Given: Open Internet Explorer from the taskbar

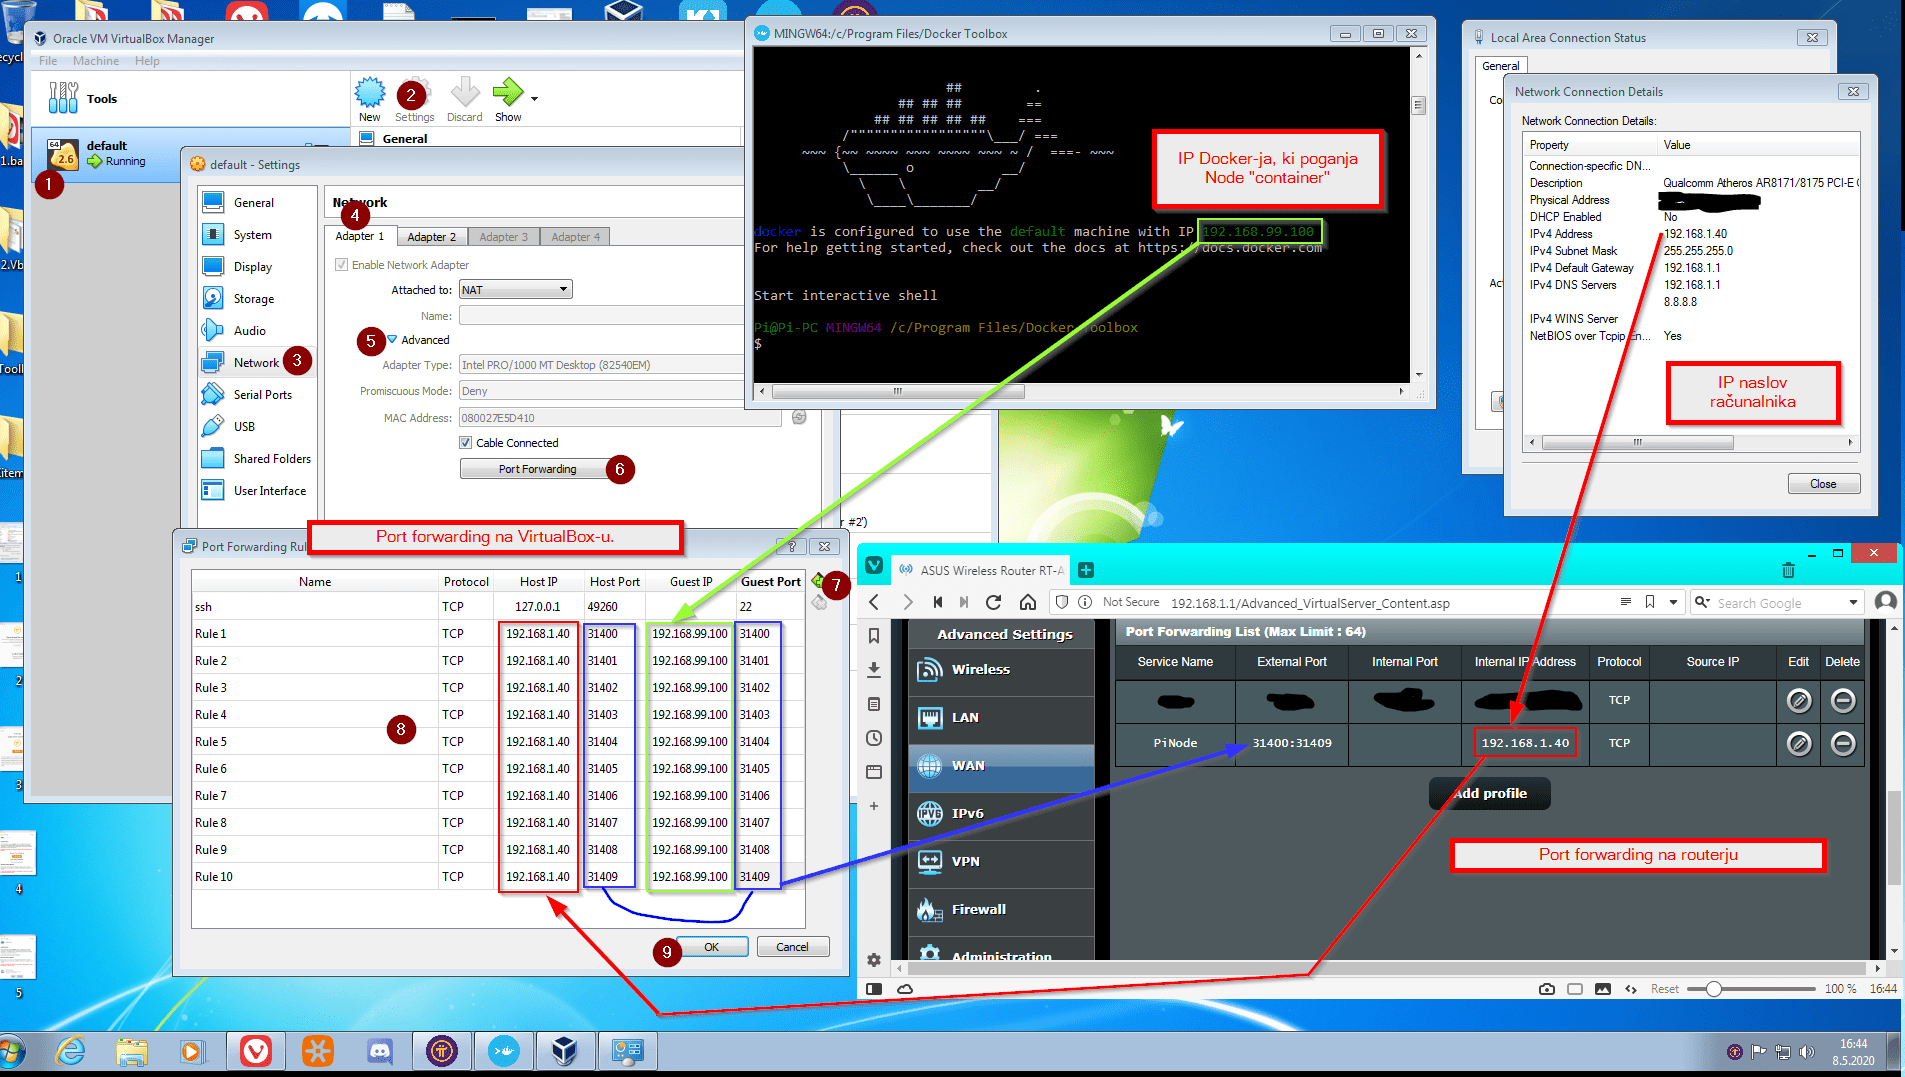Looking at the screenshot, I should click(70, 1051).
